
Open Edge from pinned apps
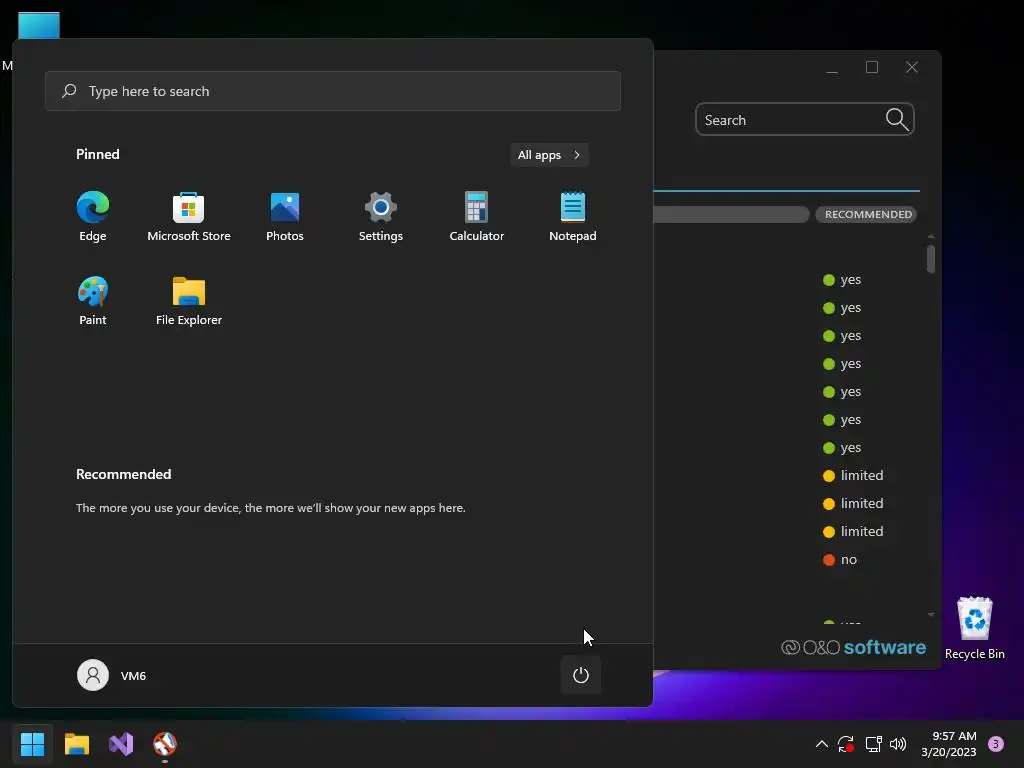click(93, 217)
